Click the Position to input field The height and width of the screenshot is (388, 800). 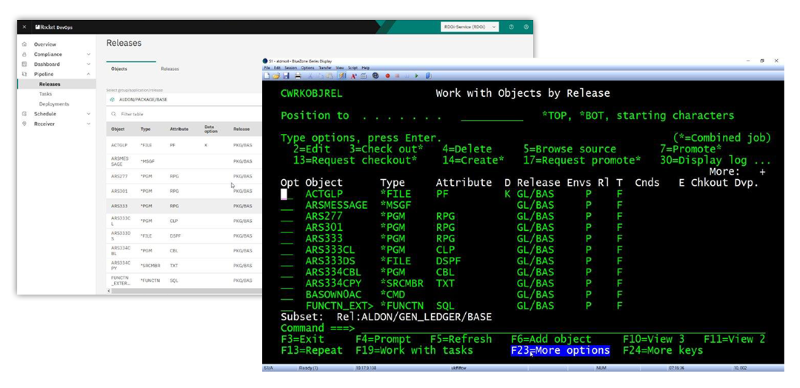click(492, 116)
